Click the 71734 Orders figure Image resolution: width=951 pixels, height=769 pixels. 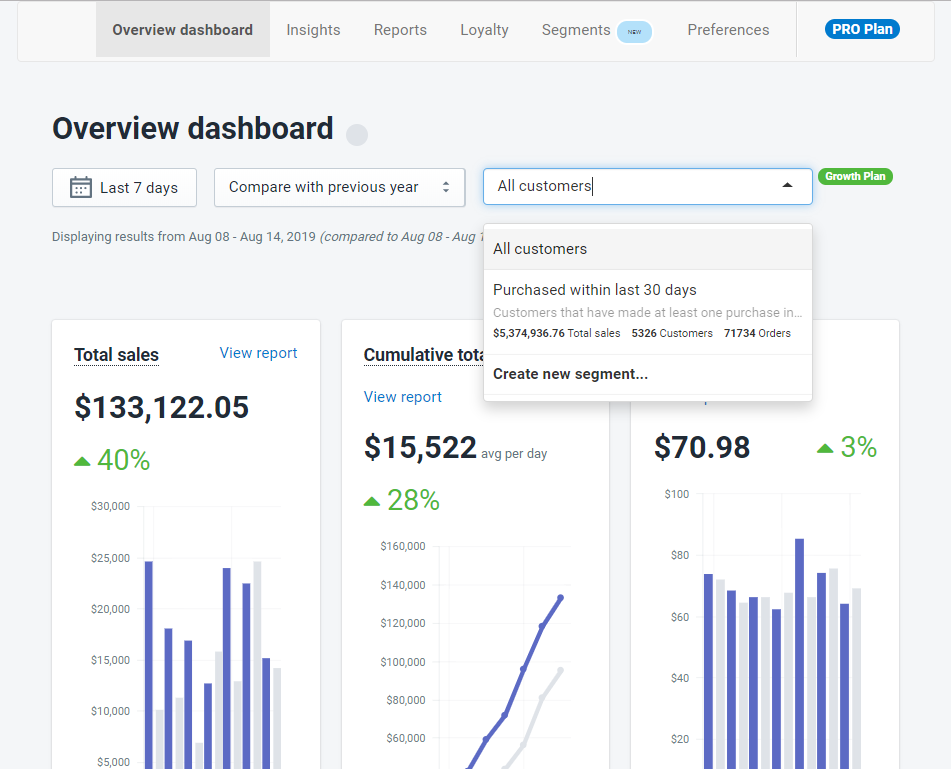point(758,333)
